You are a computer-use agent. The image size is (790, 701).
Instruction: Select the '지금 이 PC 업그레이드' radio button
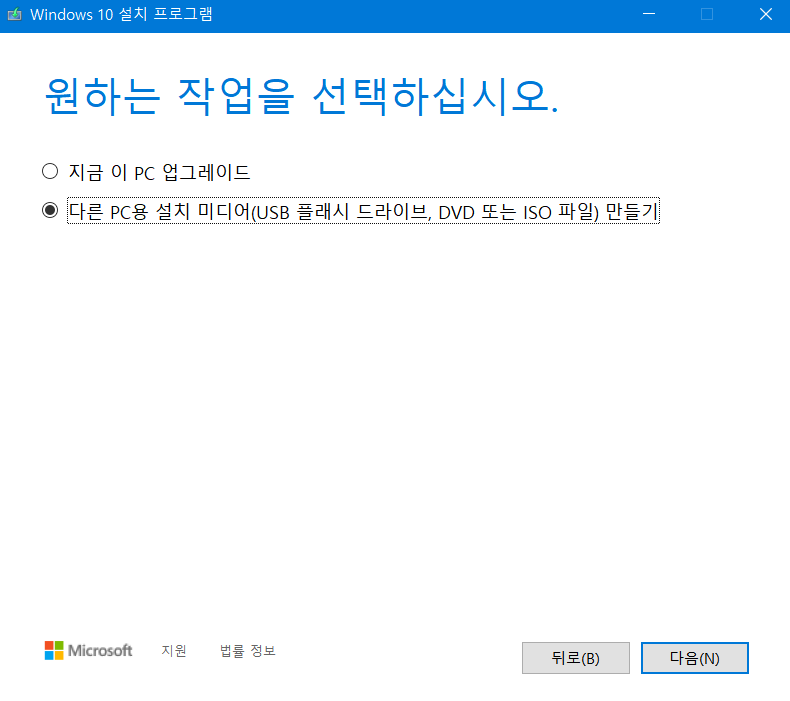pyautogui.click(x=50, y=171)
